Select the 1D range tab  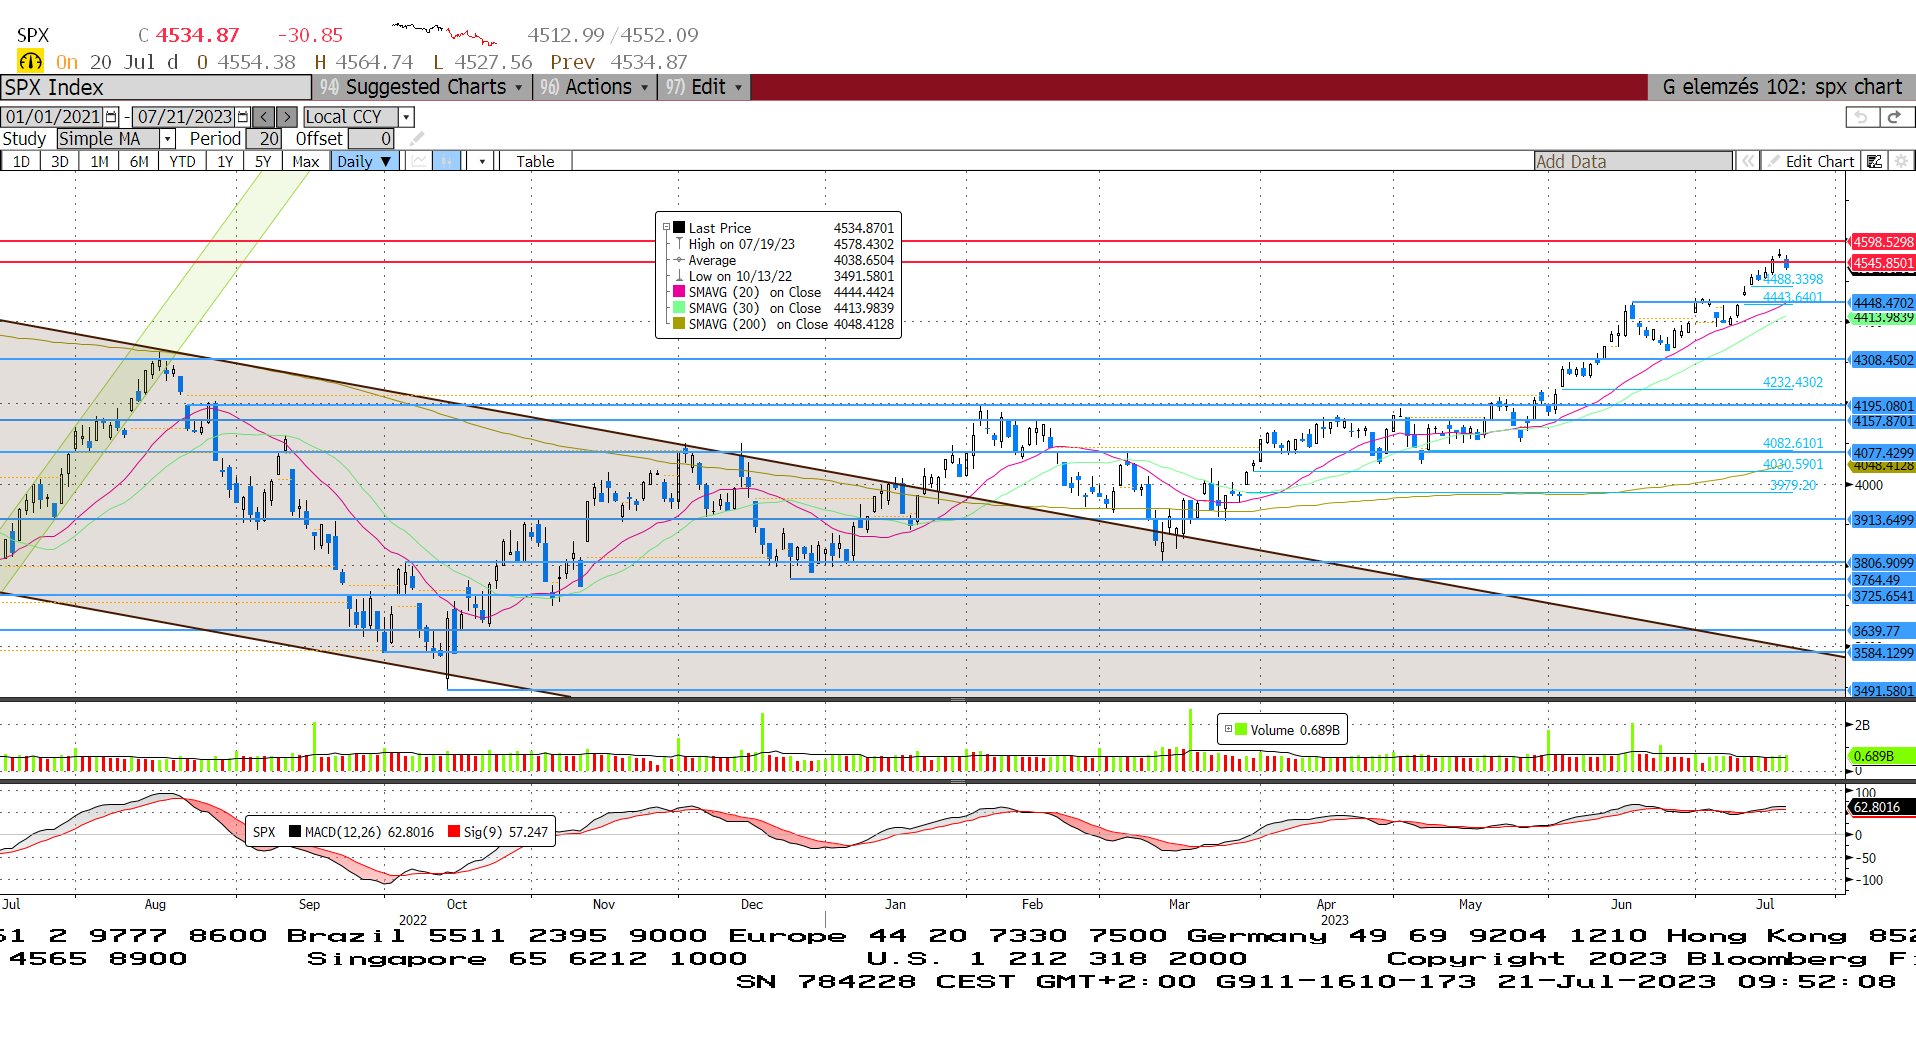click(x=21, y=161)
